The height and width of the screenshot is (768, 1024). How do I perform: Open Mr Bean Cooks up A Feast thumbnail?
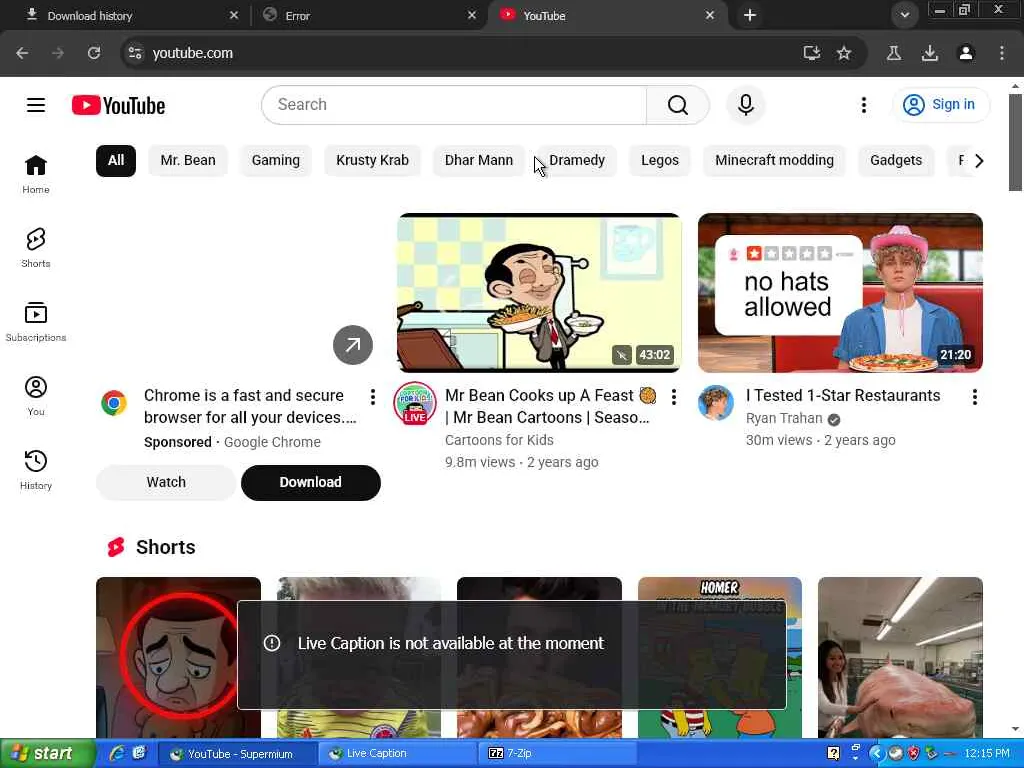(x=539, y=293)
